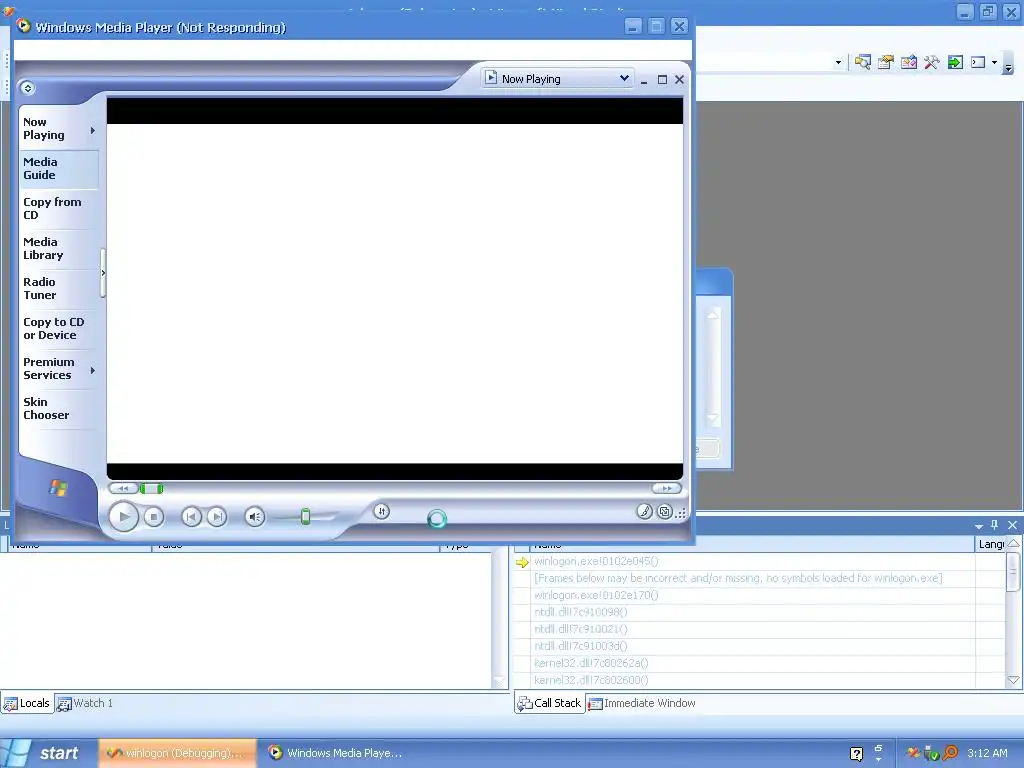Open the Toolbox hammer-and-wrench icon

point(932,62)
